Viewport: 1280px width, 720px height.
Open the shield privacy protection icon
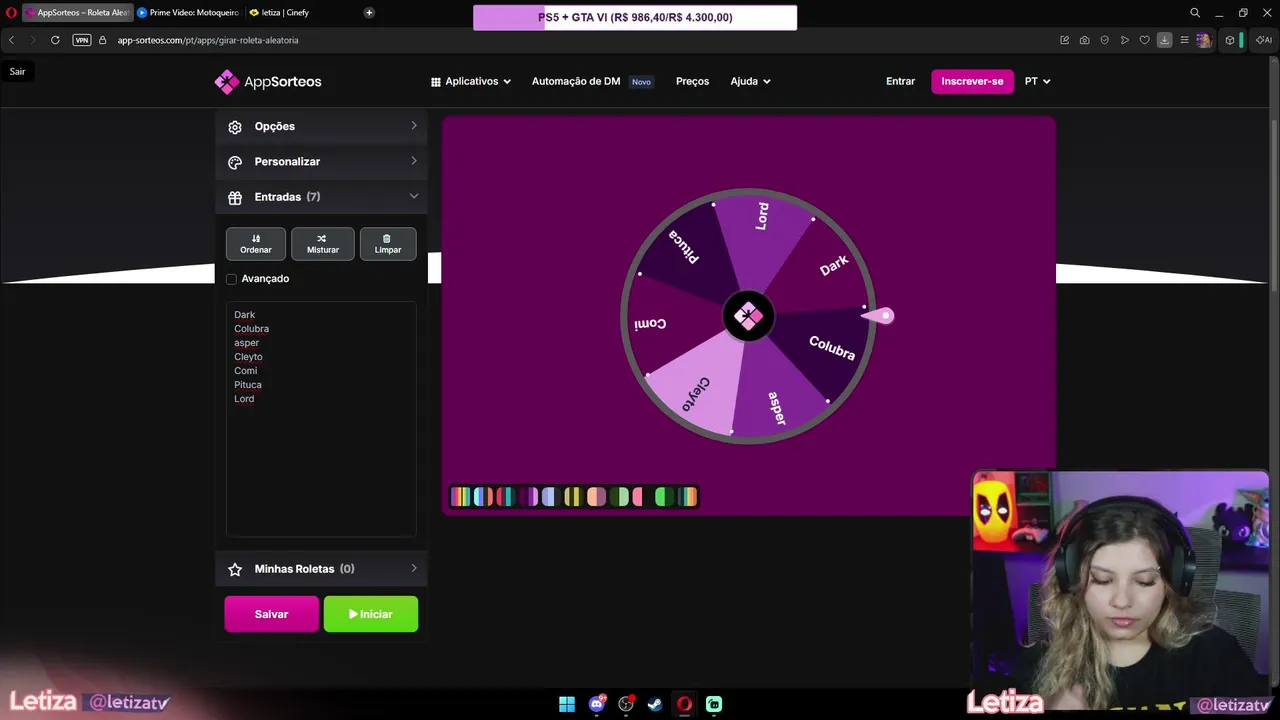(1105, 40)
